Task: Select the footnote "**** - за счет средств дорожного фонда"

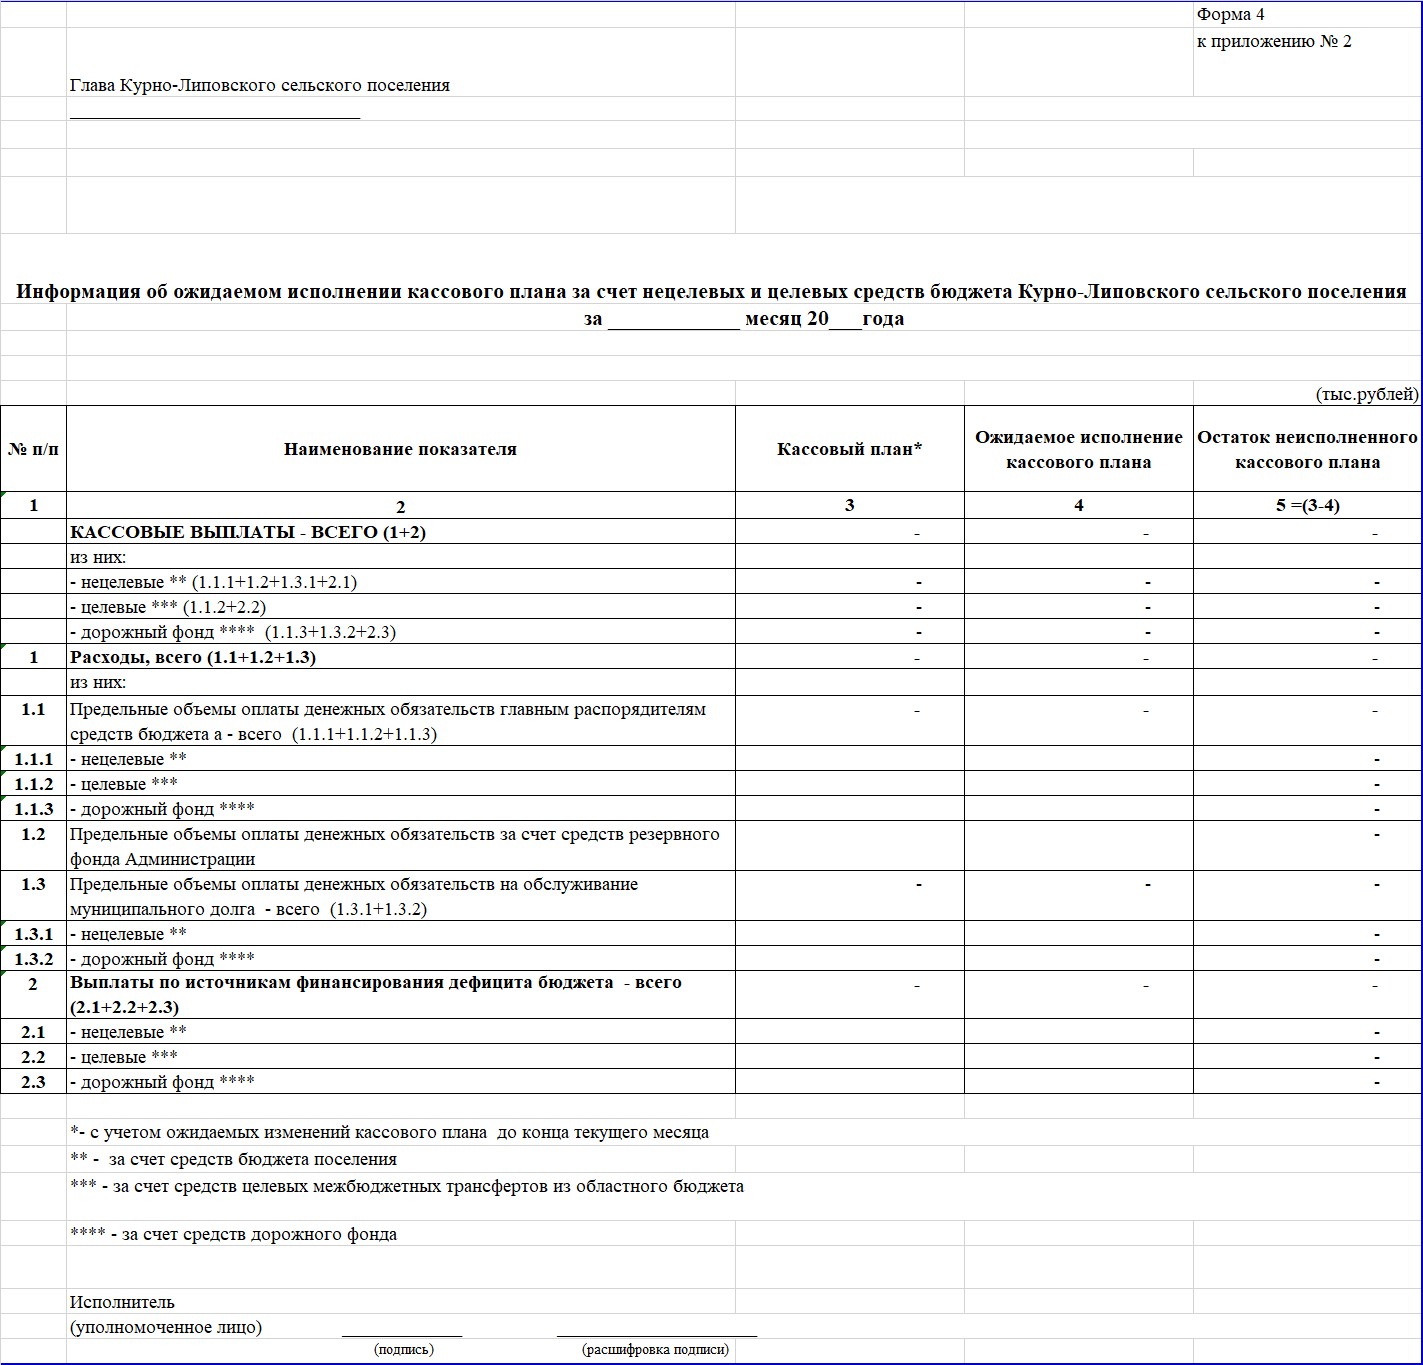Action: 233,1234
